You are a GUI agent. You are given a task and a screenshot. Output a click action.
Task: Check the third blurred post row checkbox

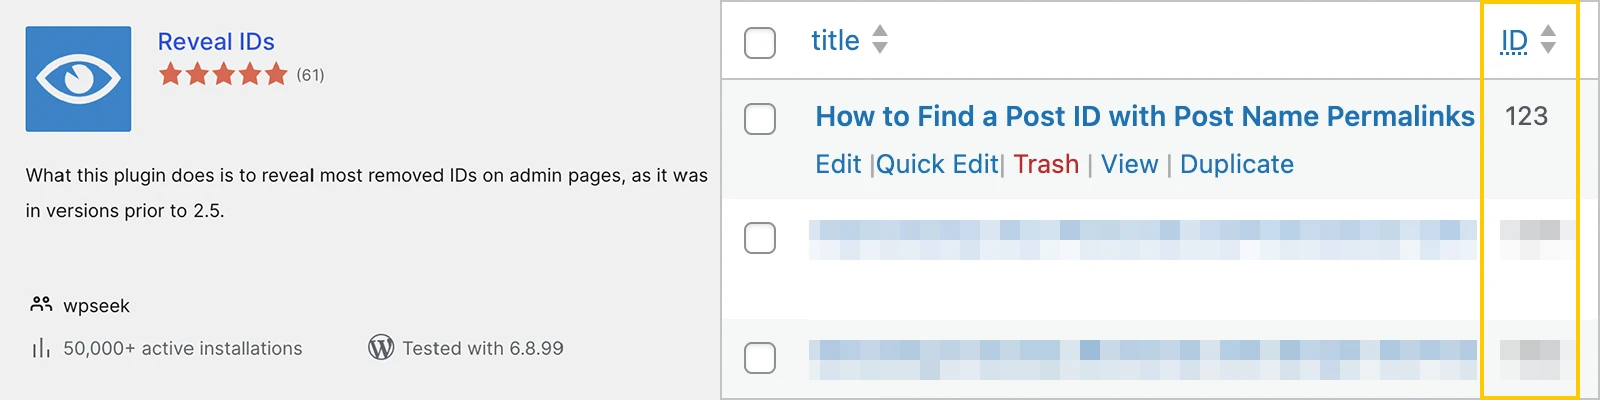pyautogui.click(x=760, y=357)
